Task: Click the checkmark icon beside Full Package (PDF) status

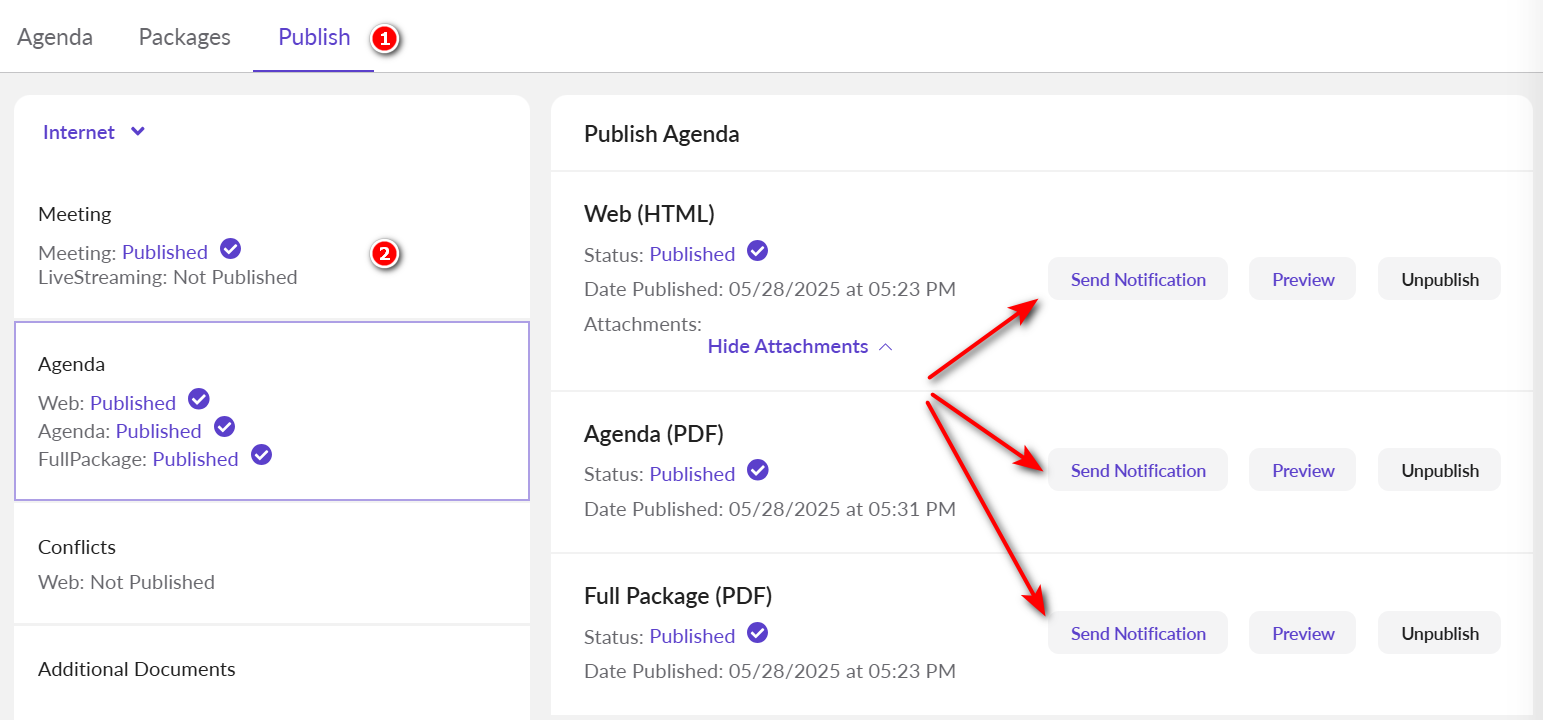Action: point(758,633)
